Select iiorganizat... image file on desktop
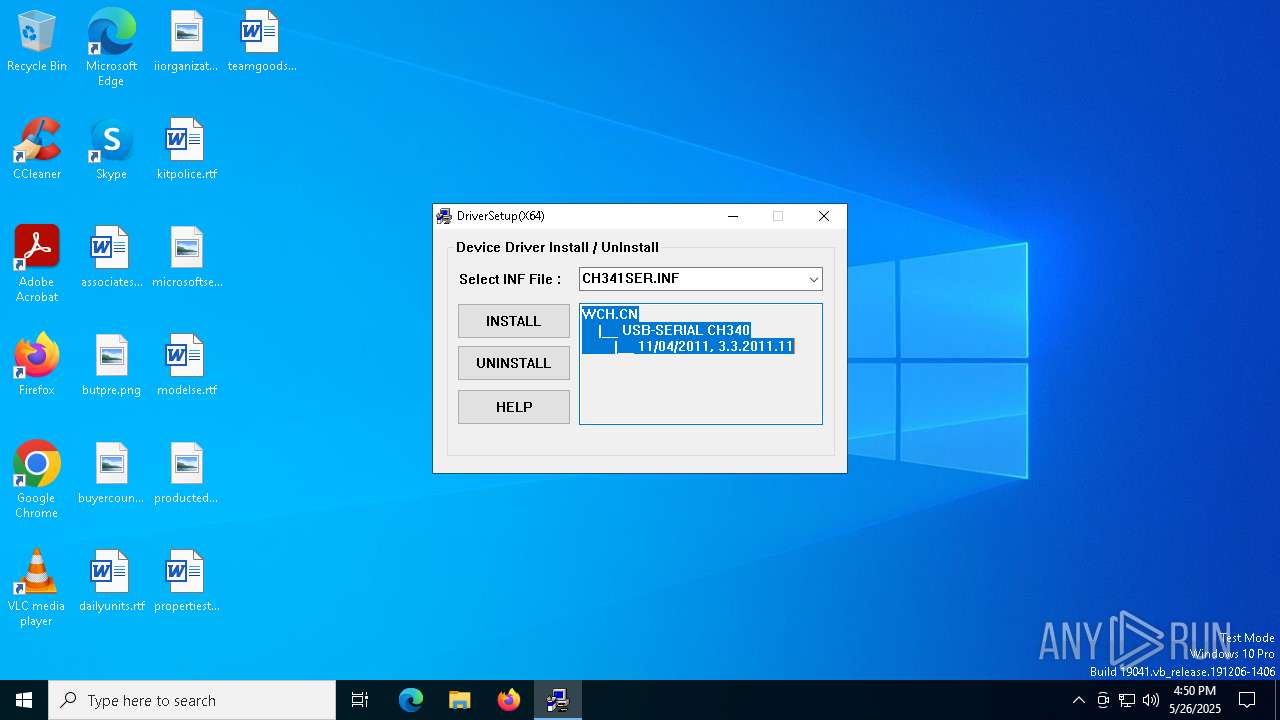This screenshot has height=720, width=1280. tap(186, 42)
